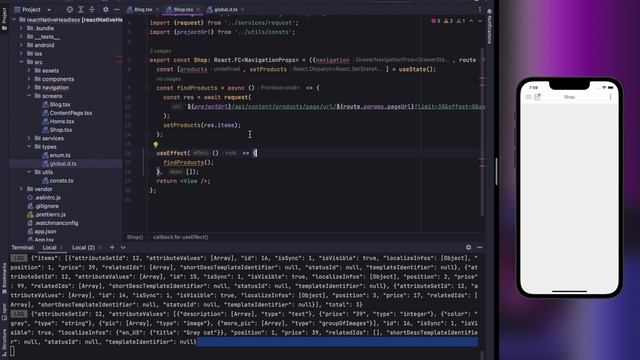Select the Local terminal tab
The height and width of the screenshot is (360, 640).
coord(49,247)
